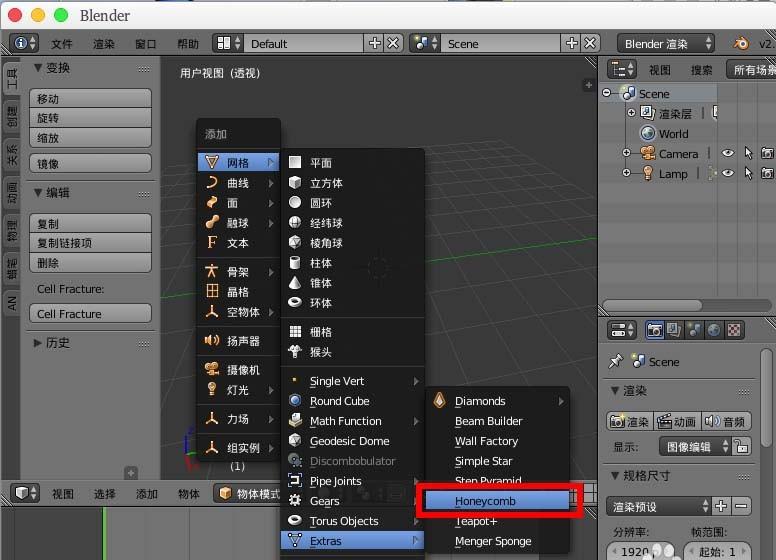776x560 pixels.
Task: Add a new screen layout with plus icon
Action: pyautogui.click(x=375, y=44)
